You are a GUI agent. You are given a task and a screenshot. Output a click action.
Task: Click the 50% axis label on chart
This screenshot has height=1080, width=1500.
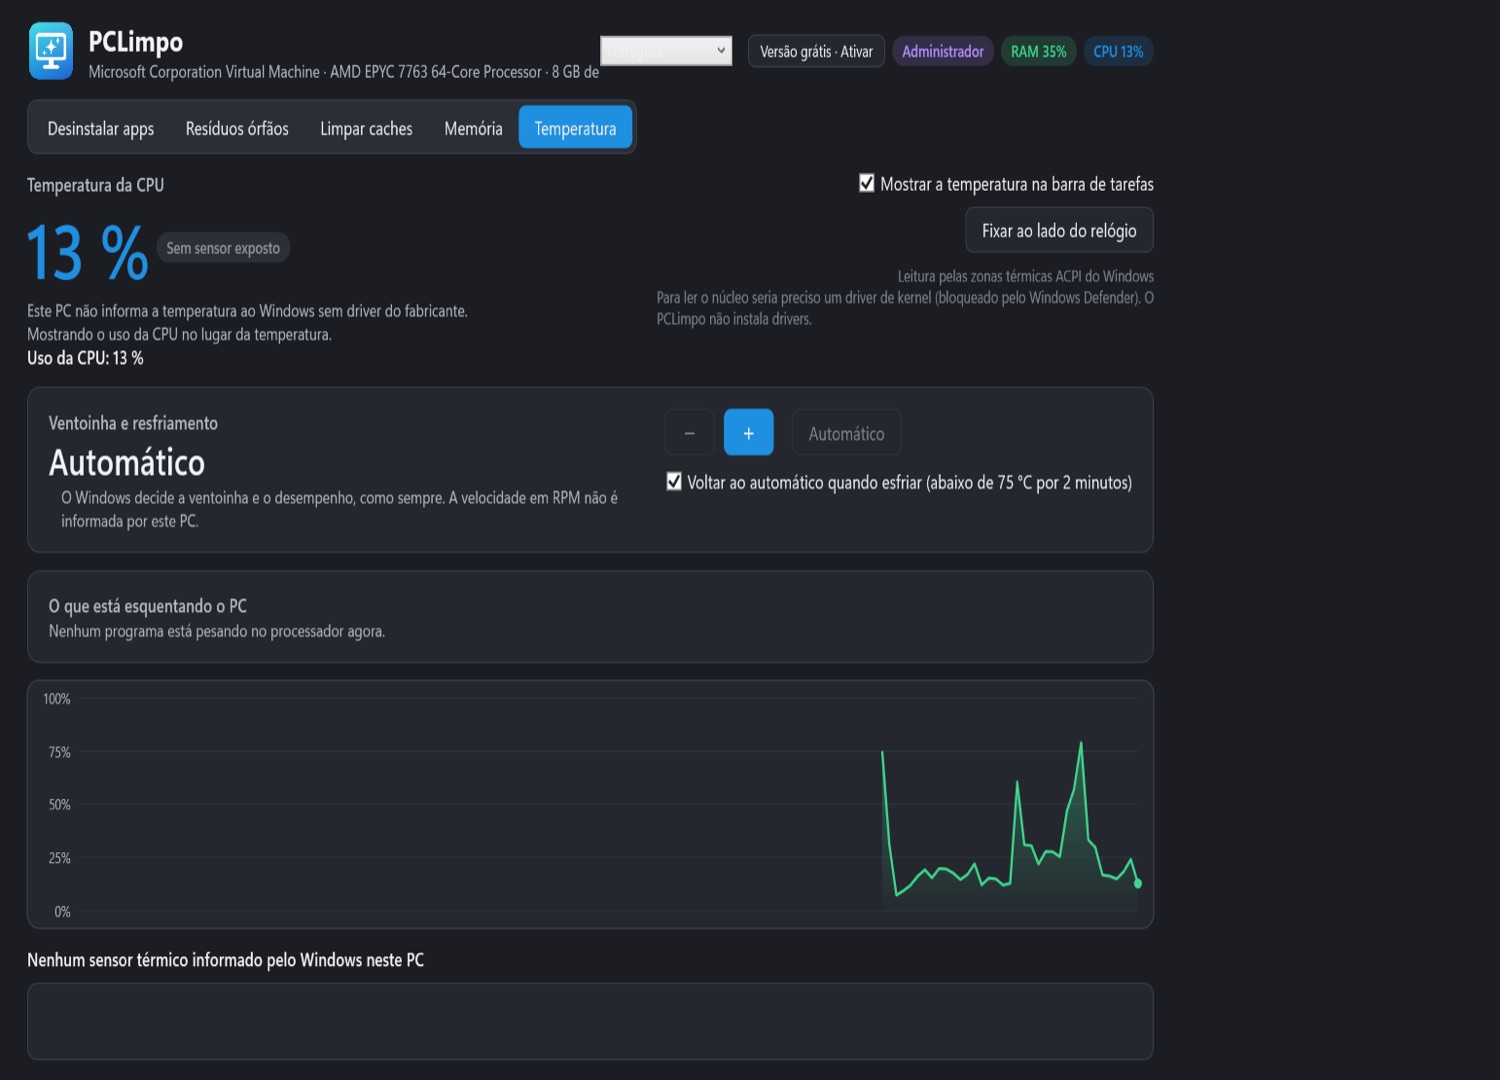click(60, 805)
